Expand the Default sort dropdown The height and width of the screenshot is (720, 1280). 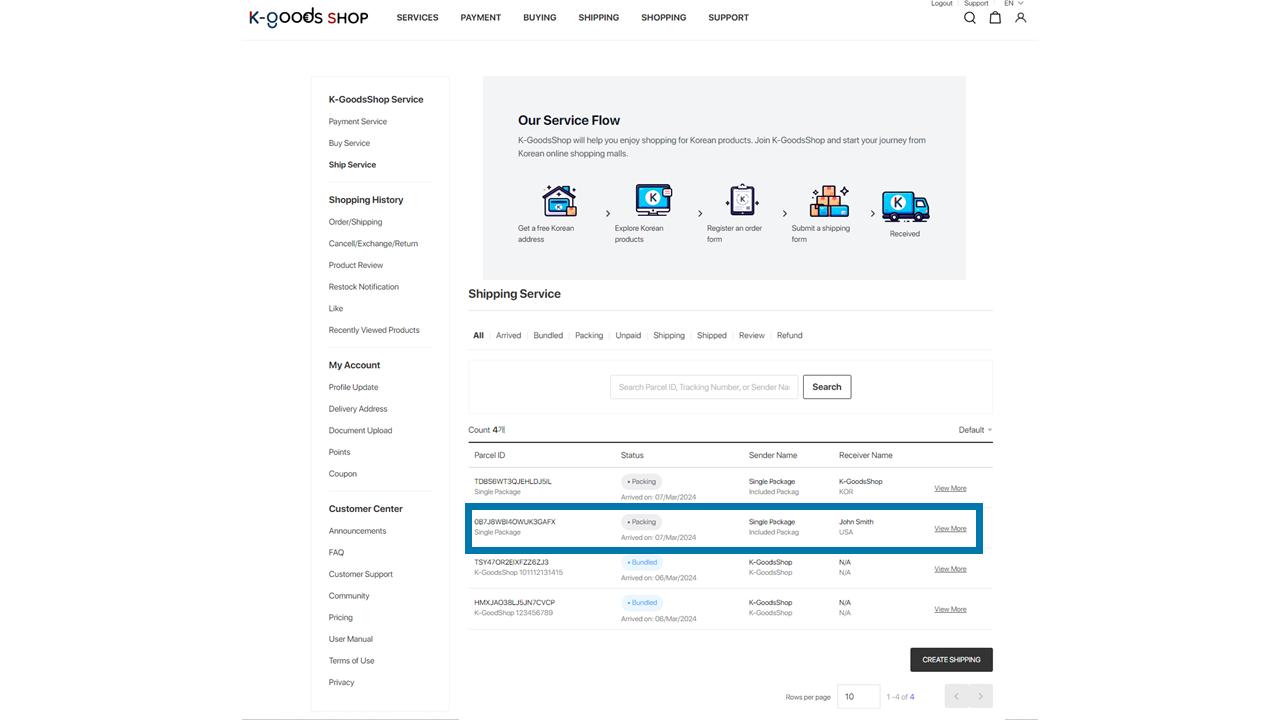coord(975,430)
